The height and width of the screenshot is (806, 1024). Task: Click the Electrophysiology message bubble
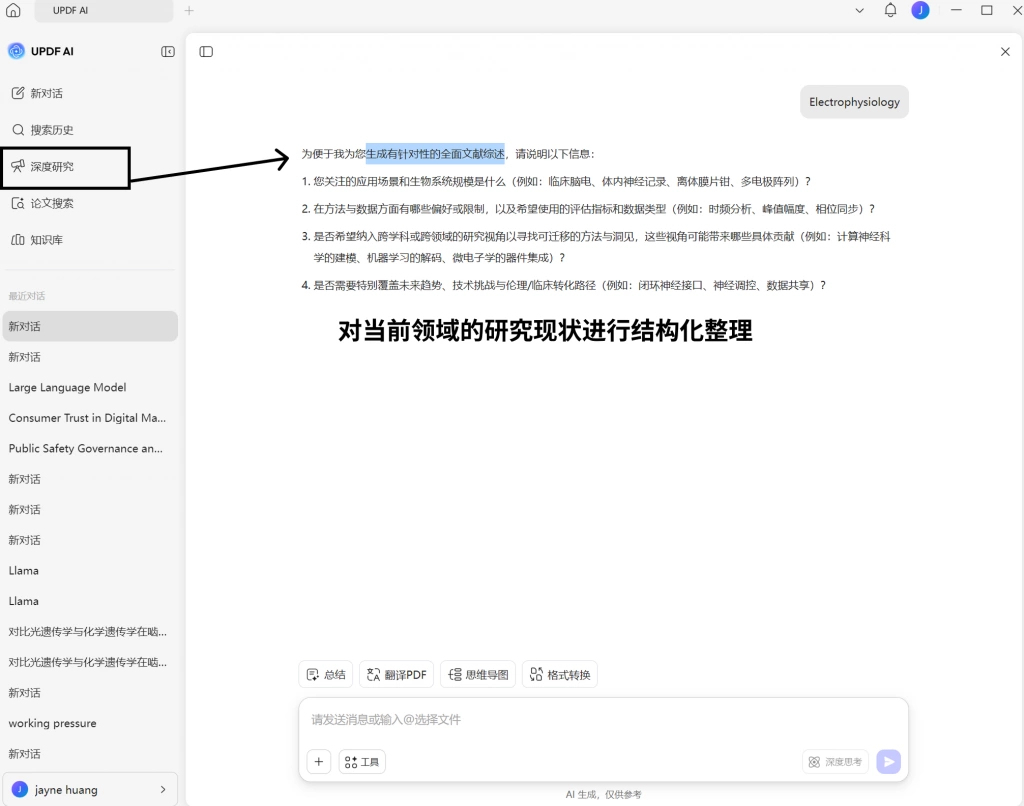pos(854,102)
